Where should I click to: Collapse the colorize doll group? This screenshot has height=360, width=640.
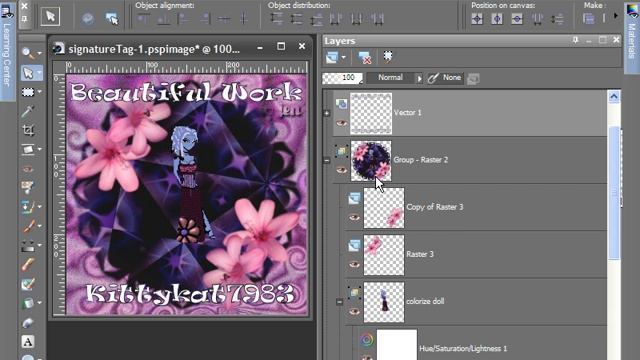click(339, 302)
